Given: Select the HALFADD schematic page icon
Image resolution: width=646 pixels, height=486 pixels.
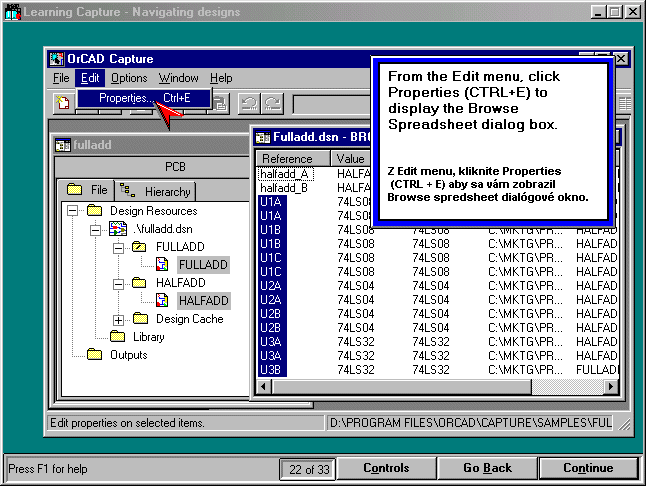Looking at the screenshot, I should click(x=162, y=301).
